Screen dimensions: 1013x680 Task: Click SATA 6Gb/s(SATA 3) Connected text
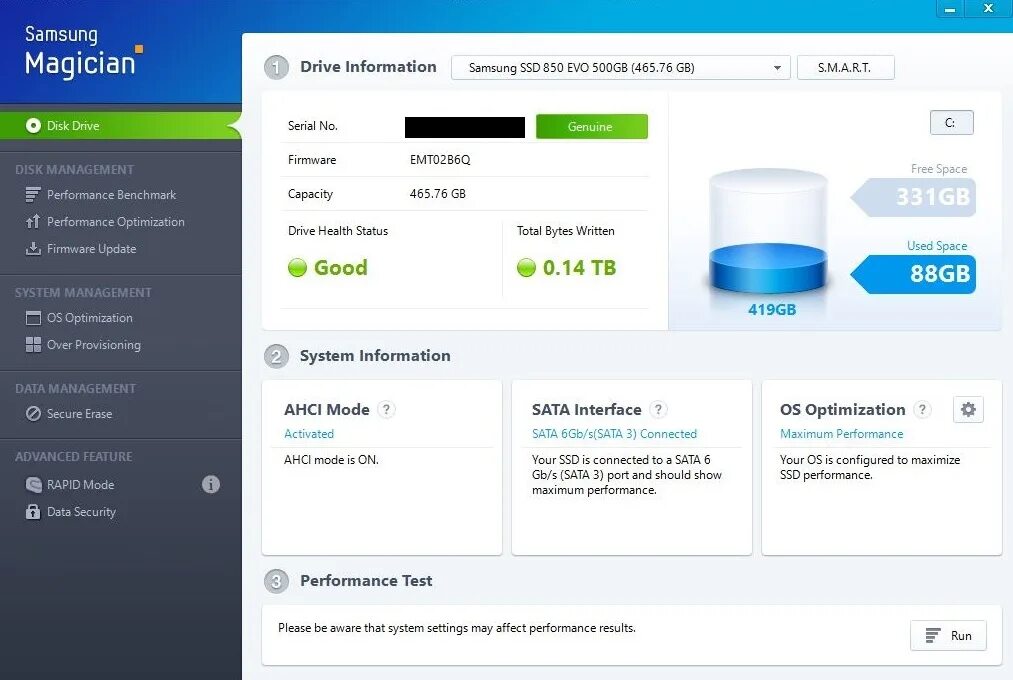point(614,434)
